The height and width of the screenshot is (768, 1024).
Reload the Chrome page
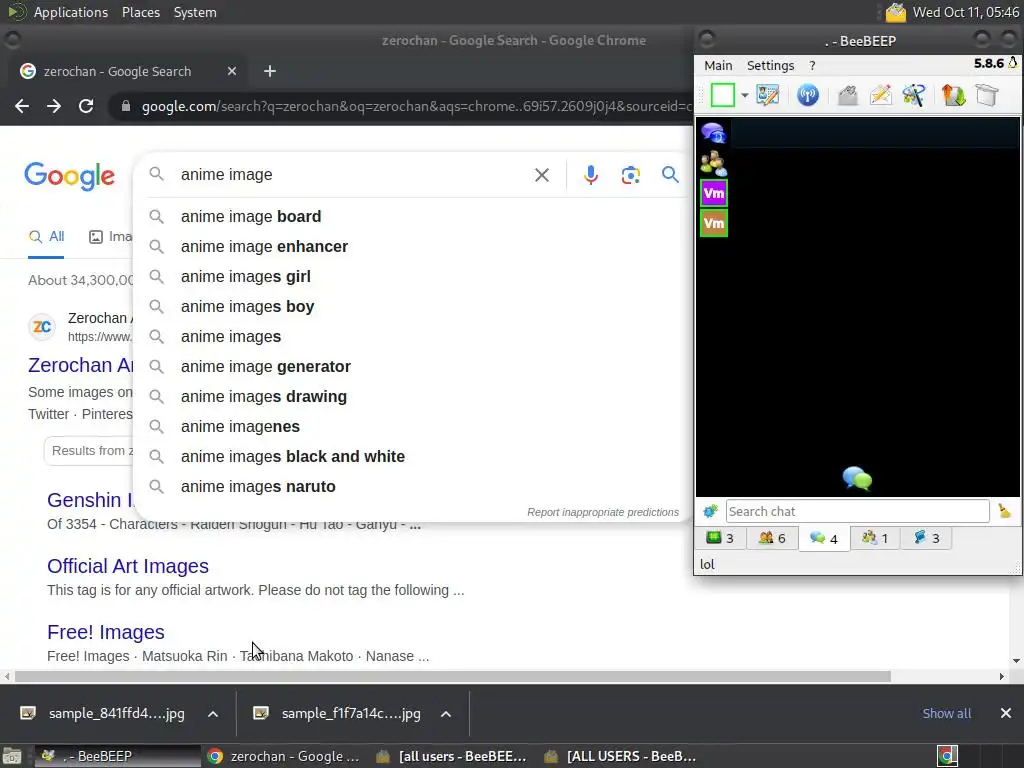click(86, 106)
